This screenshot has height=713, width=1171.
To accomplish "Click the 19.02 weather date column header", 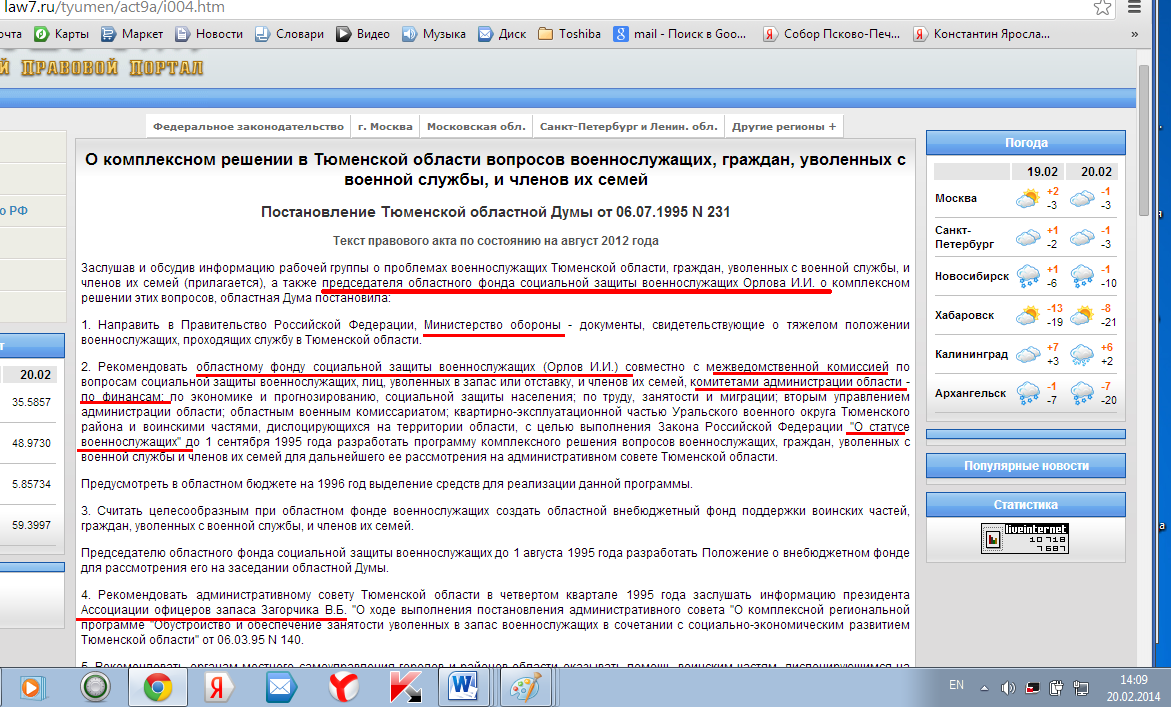I will pos(1042,171).
